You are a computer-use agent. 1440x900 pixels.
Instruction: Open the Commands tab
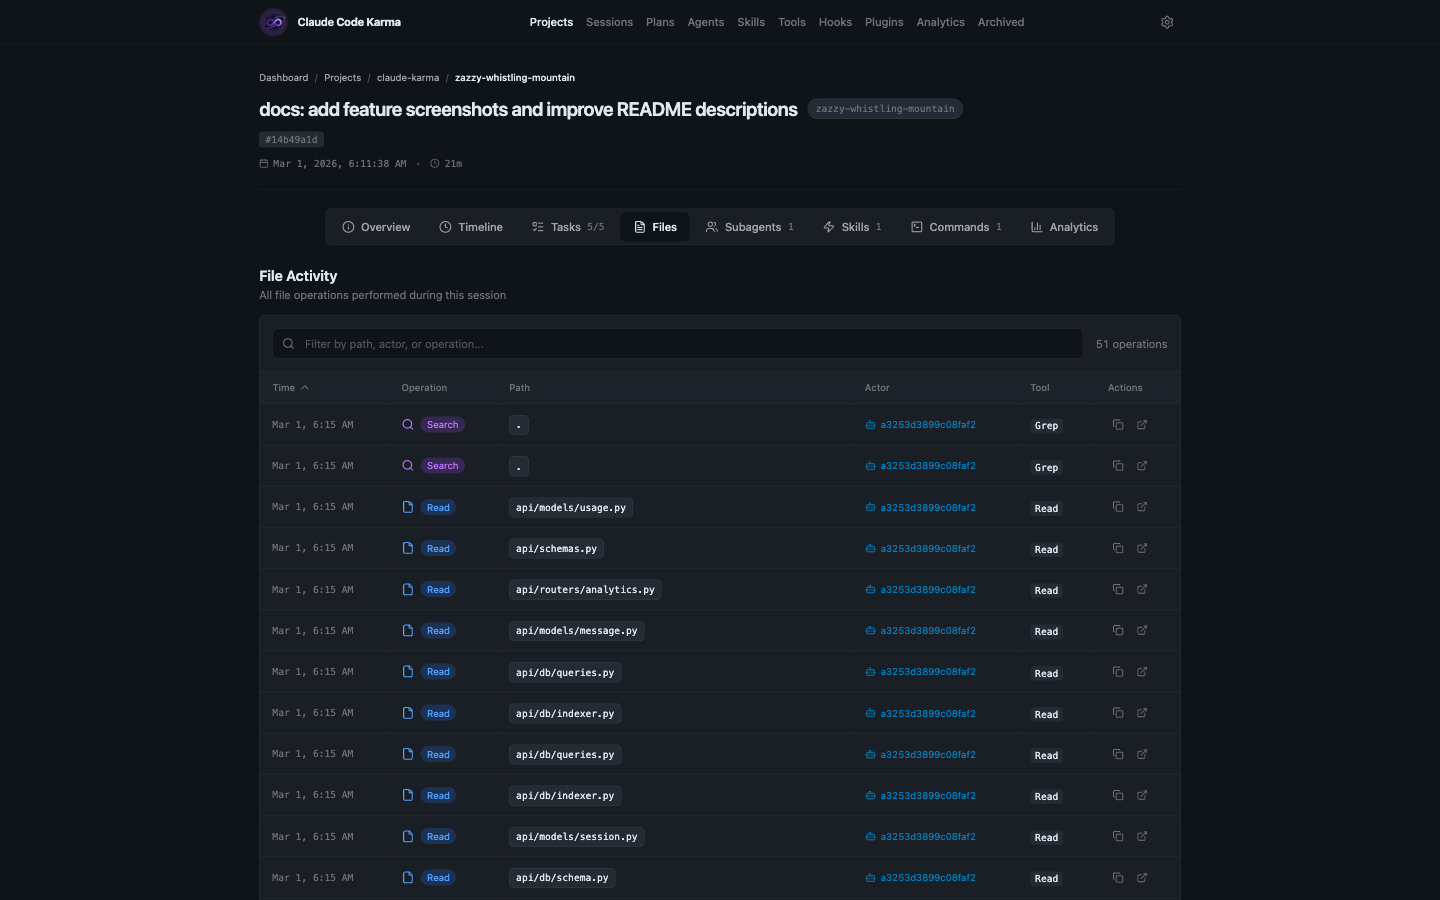pos(956,227)
